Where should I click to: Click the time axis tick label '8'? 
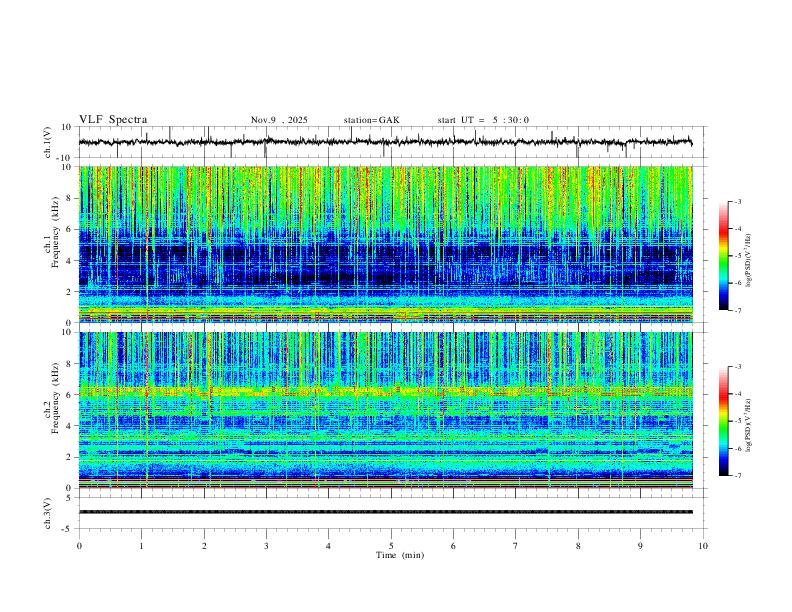click(578, 546)
